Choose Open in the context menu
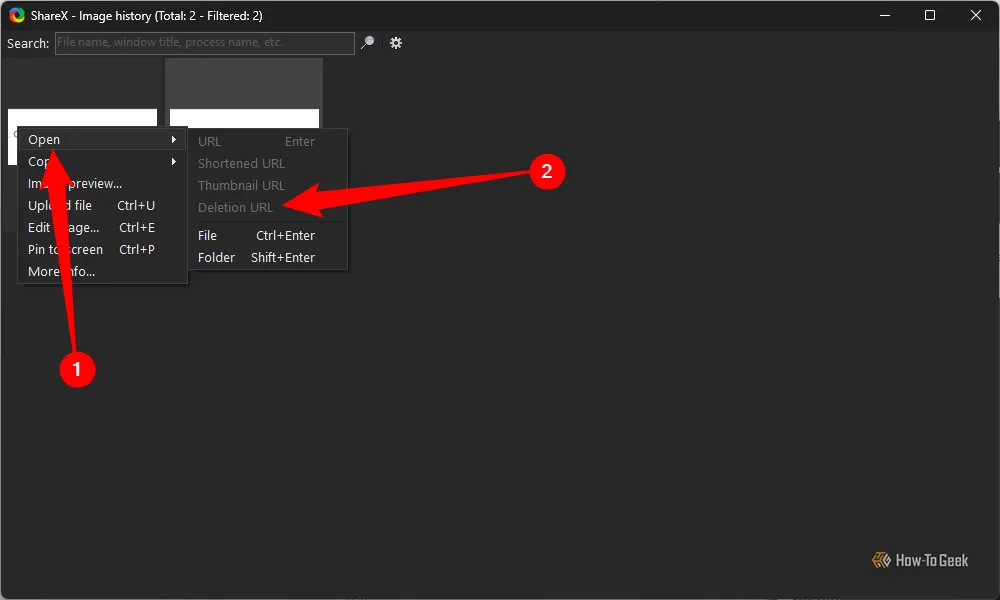 click(44, 140)
